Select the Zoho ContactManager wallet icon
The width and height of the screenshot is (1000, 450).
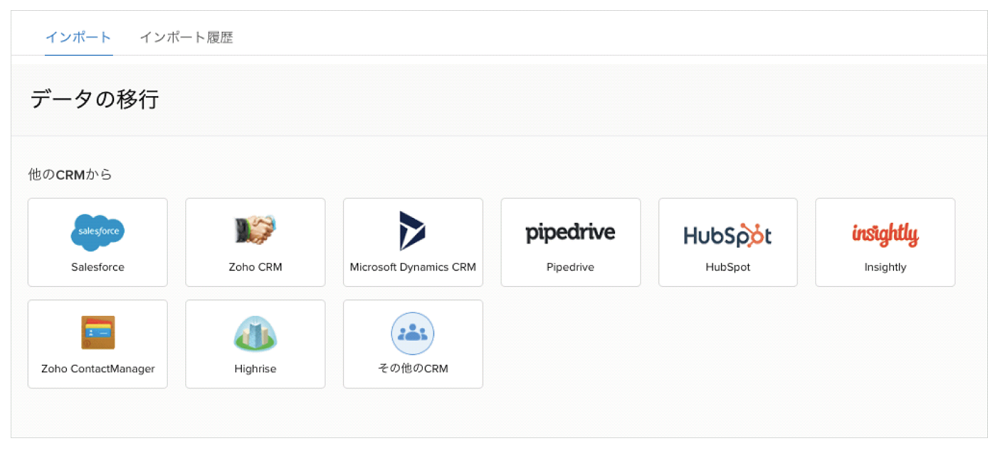[98, 333]
